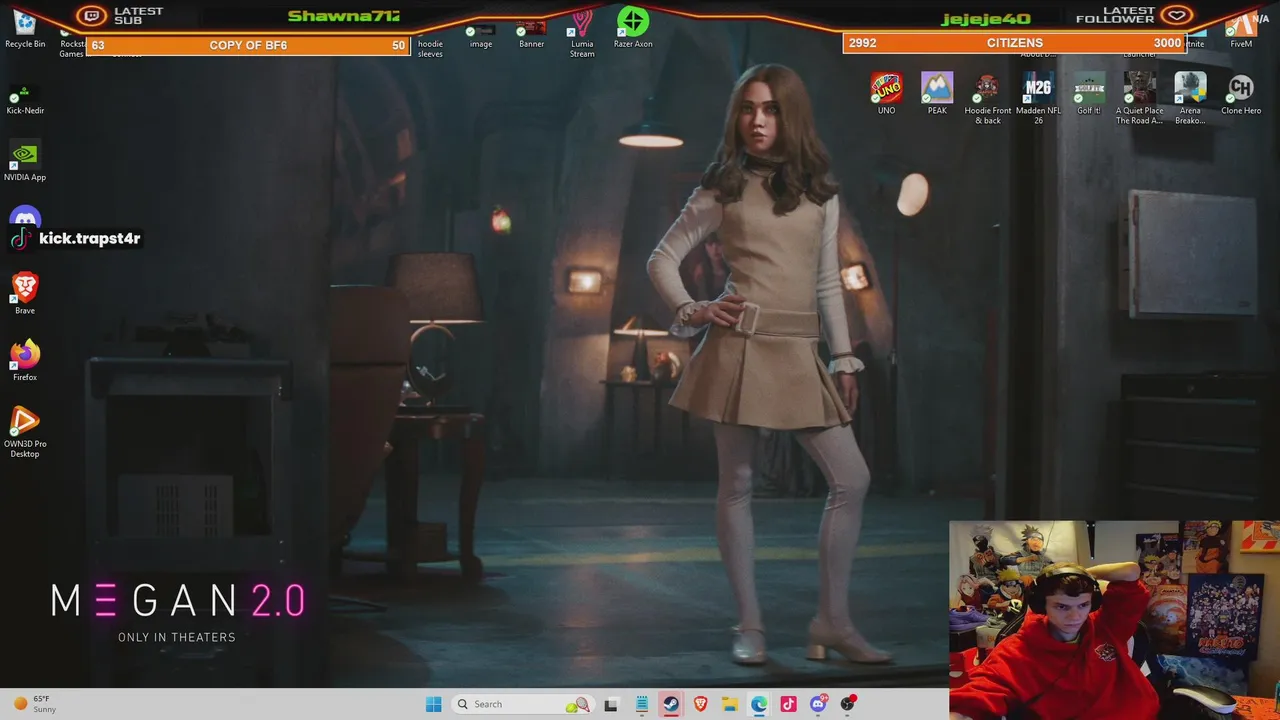Image resolution: width=1280 pixels, height=720 pixels.
Task: Launch Firefox from the desktop
Action: [25, 361]
